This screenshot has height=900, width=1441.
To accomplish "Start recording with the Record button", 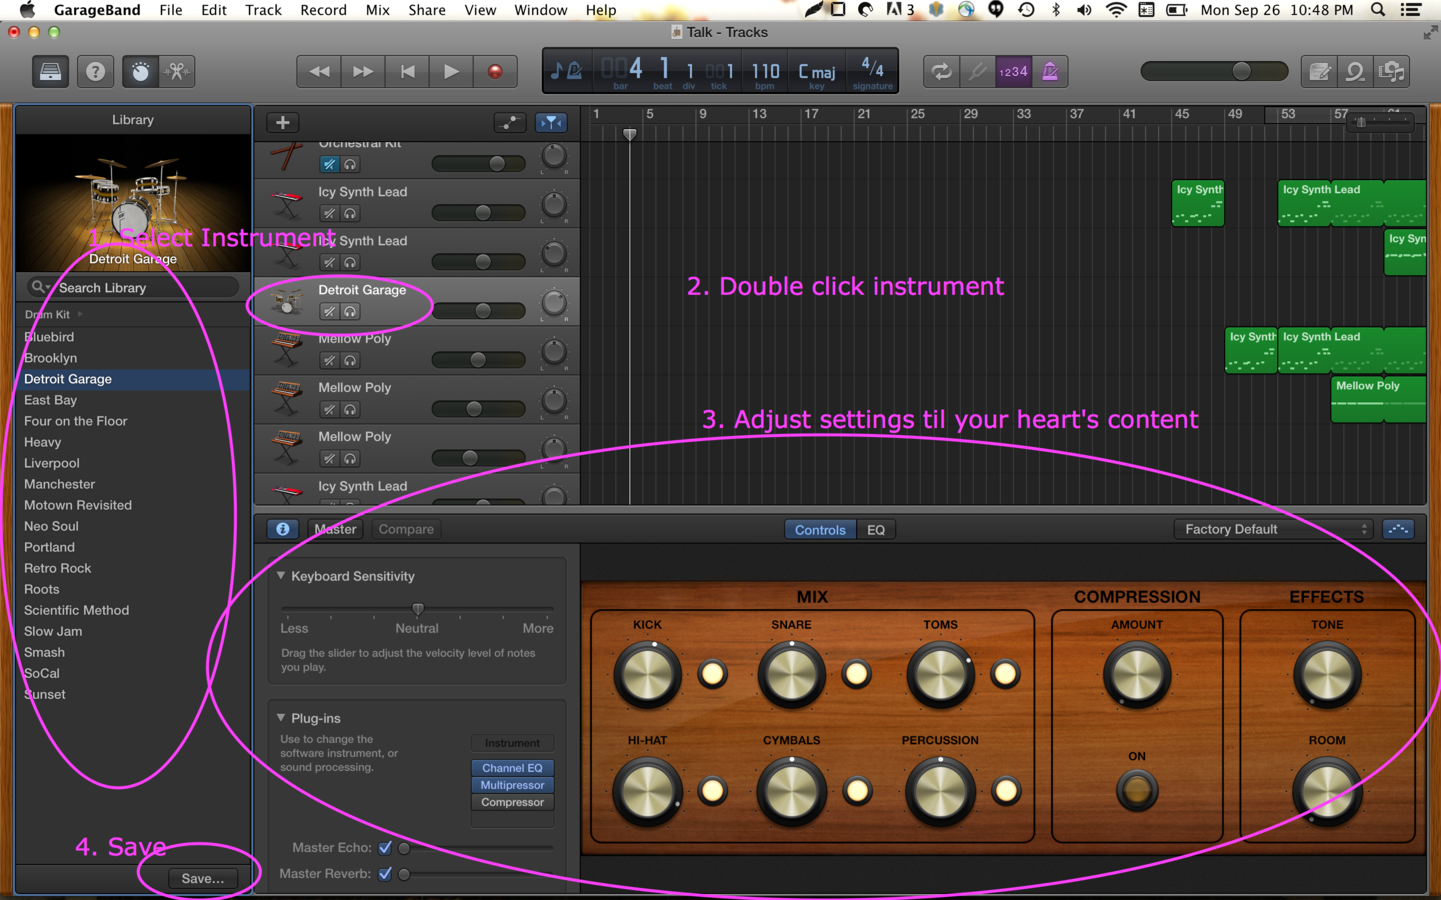I will 495,72.
